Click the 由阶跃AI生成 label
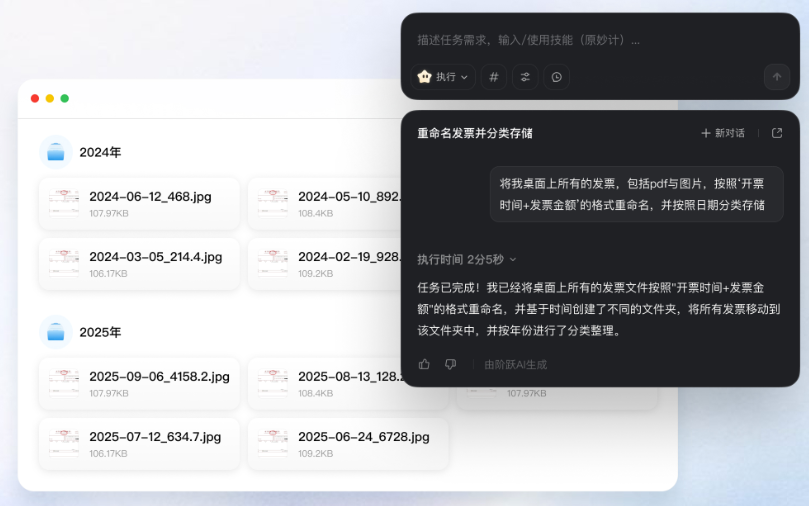 click(x=515, y=365)
